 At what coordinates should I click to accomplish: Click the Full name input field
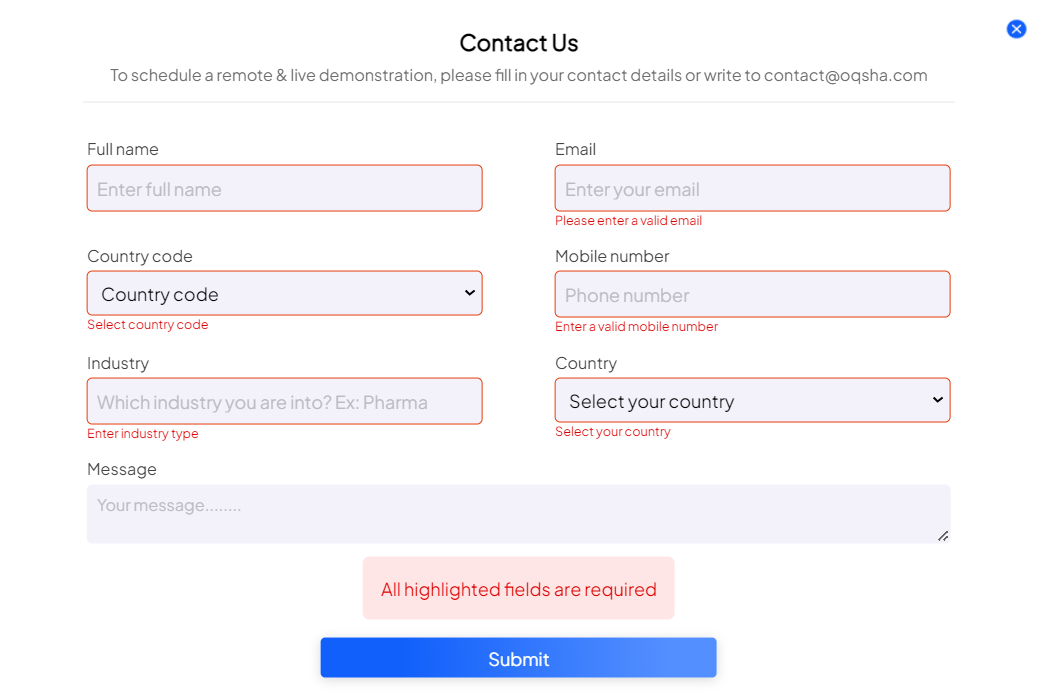click(284, 188)
